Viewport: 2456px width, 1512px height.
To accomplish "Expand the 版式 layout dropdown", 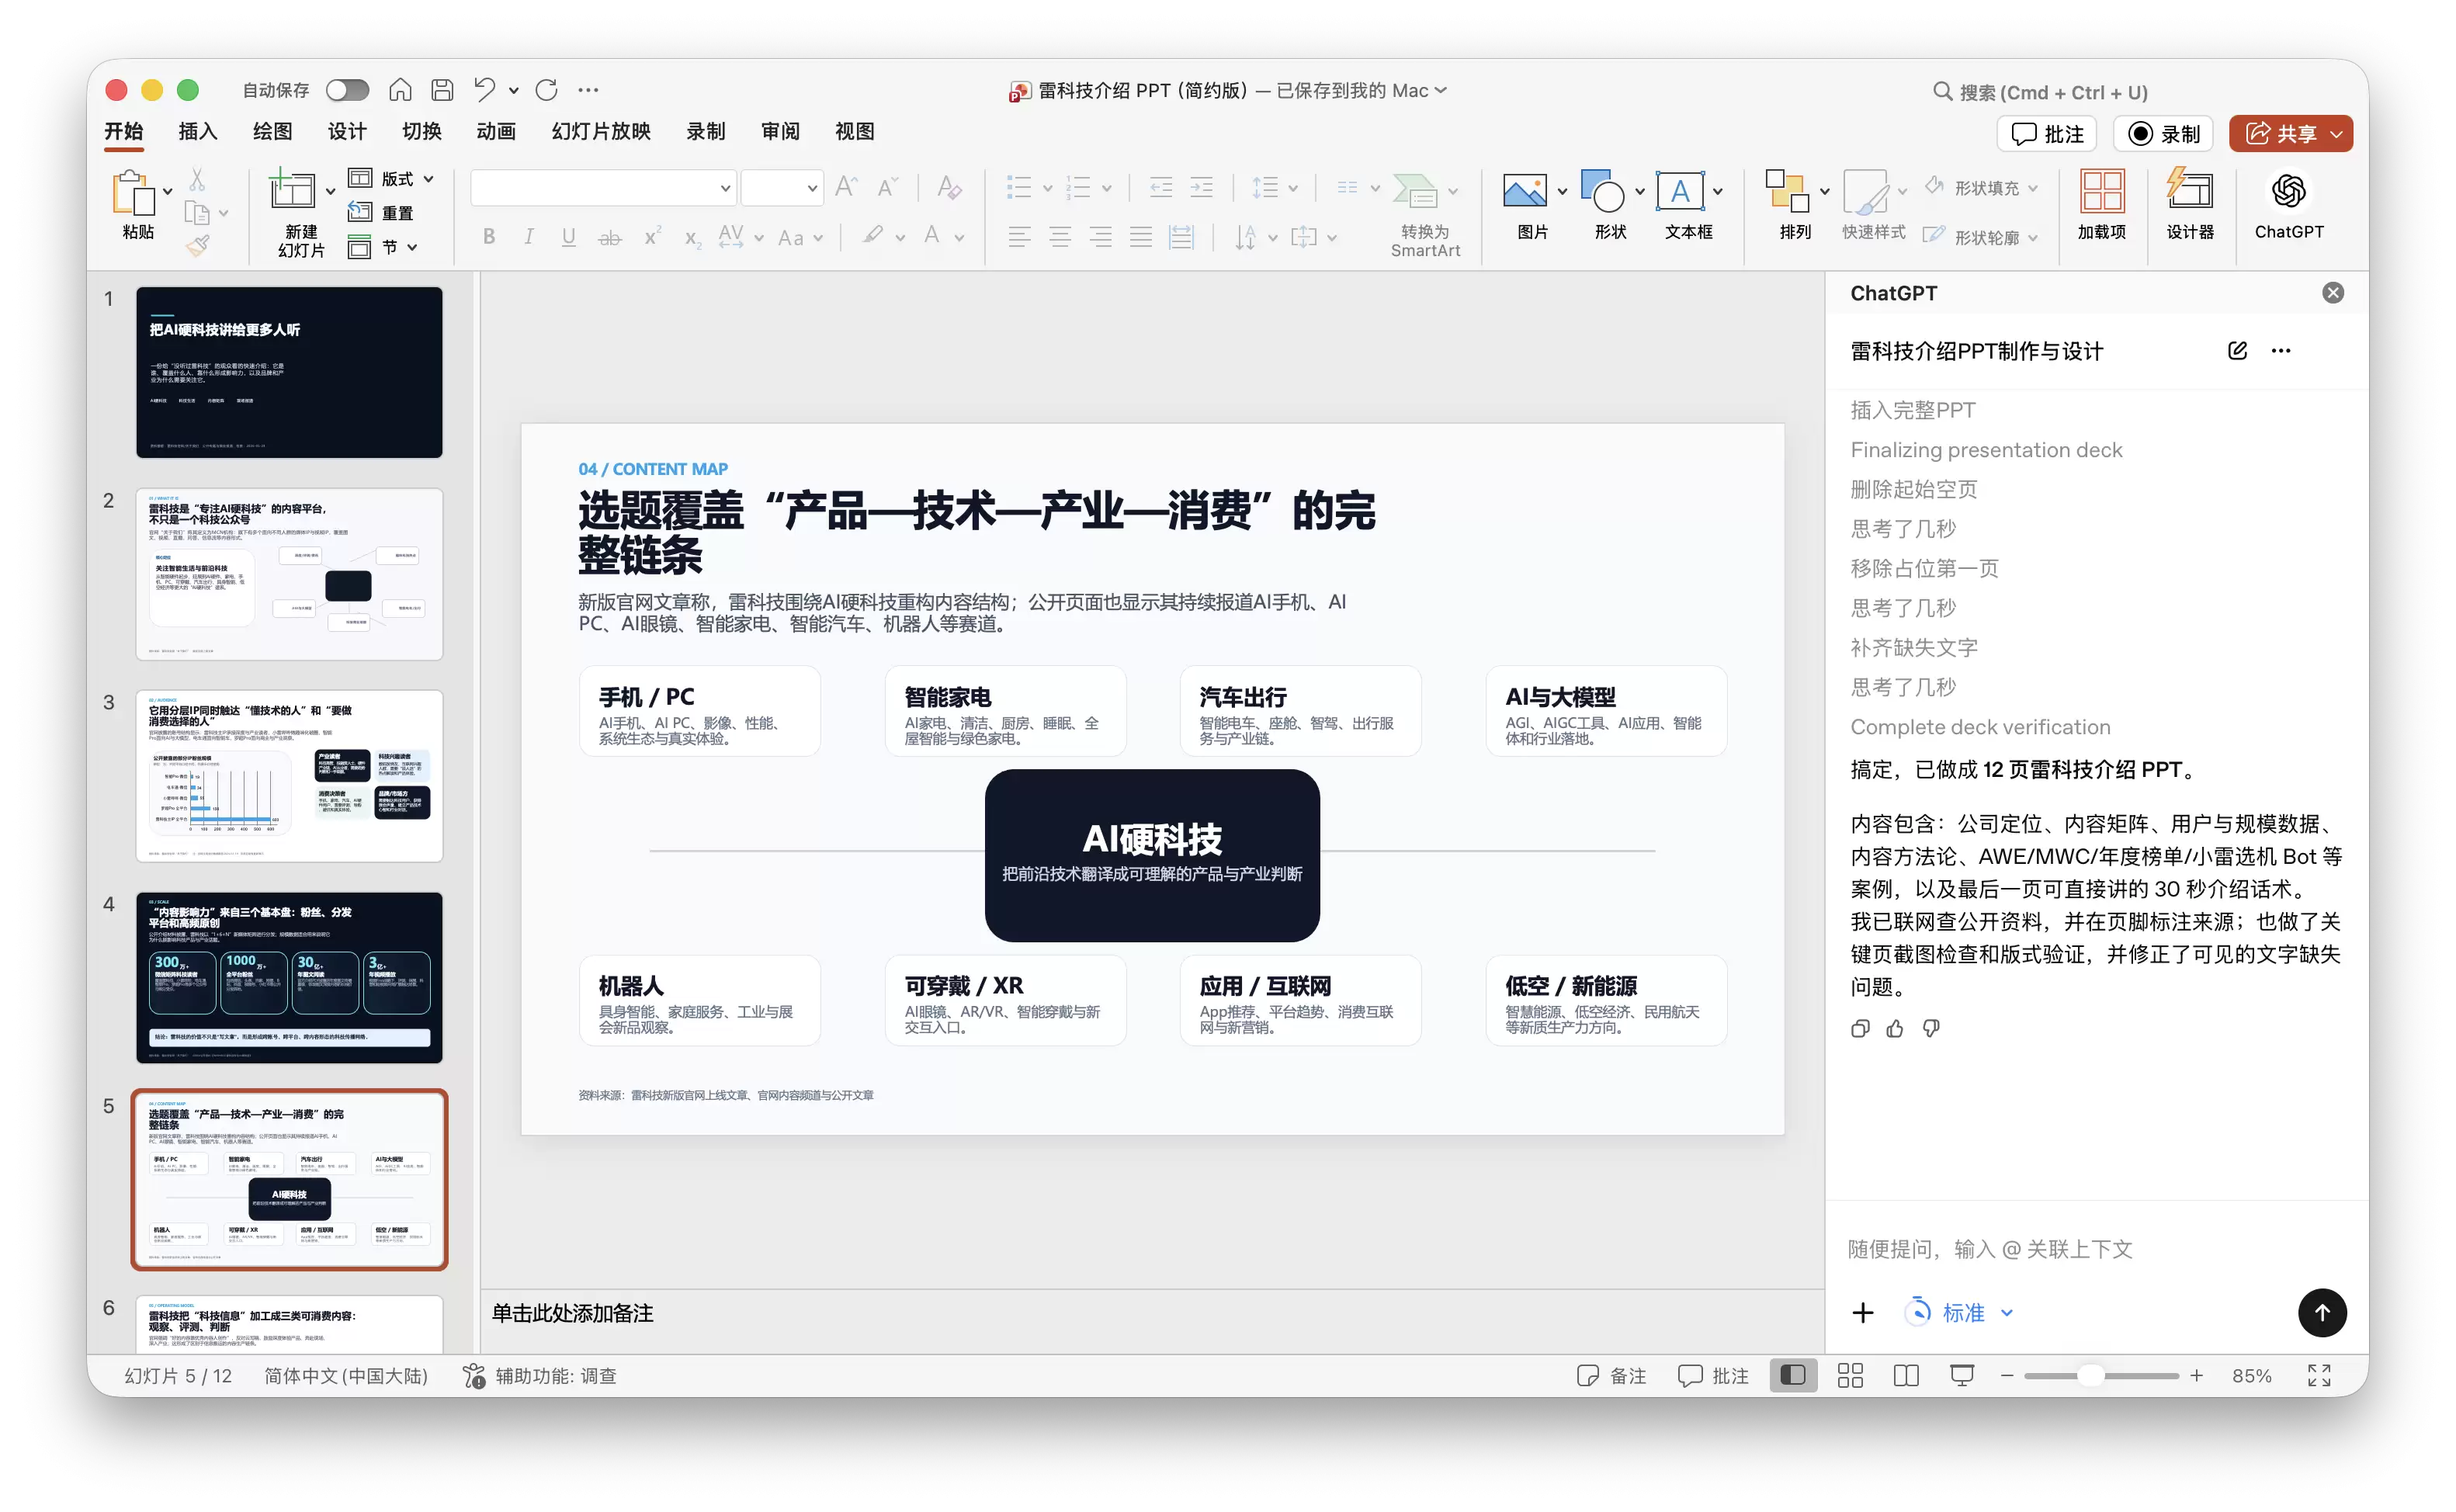I will point(429,179).
